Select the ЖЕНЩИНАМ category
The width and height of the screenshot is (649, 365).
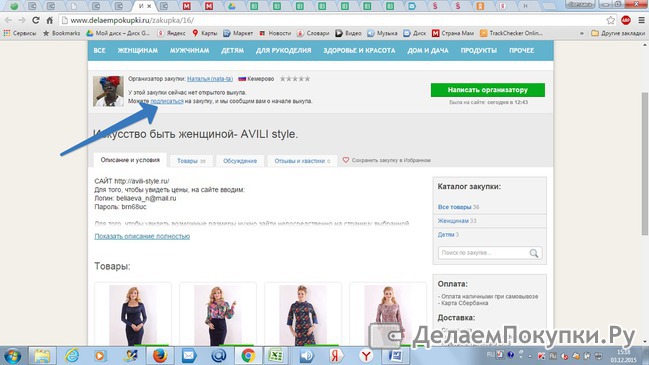pyautogui.click(x=137, y=50)
